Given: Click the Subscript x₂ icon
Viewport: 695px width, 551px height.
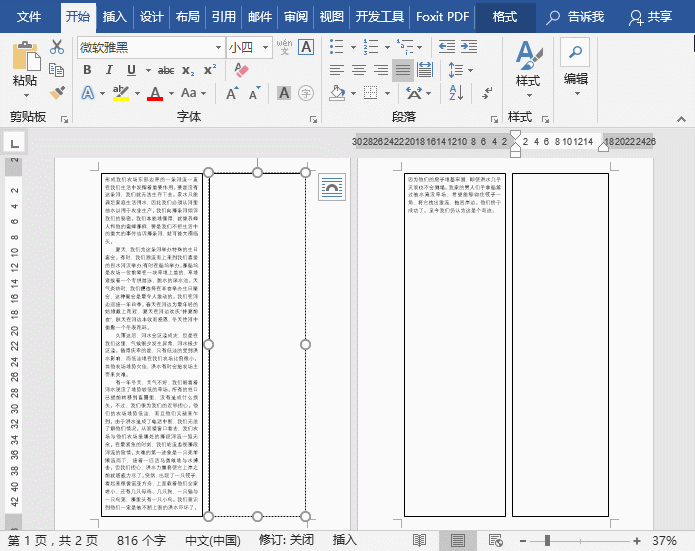Looking at the screenshot, I should 189,70.
